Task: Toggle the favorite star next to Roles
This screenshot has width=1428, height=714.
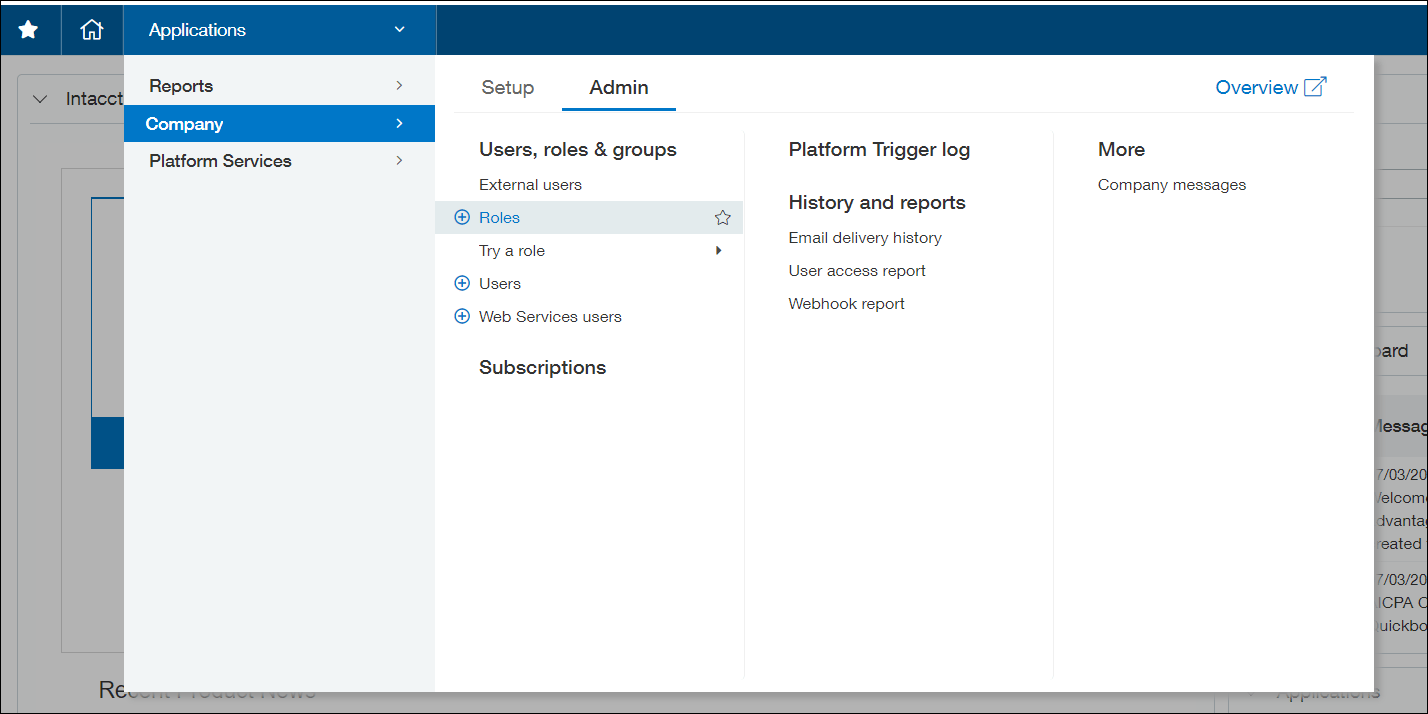Action: click(x=722, y=216)
